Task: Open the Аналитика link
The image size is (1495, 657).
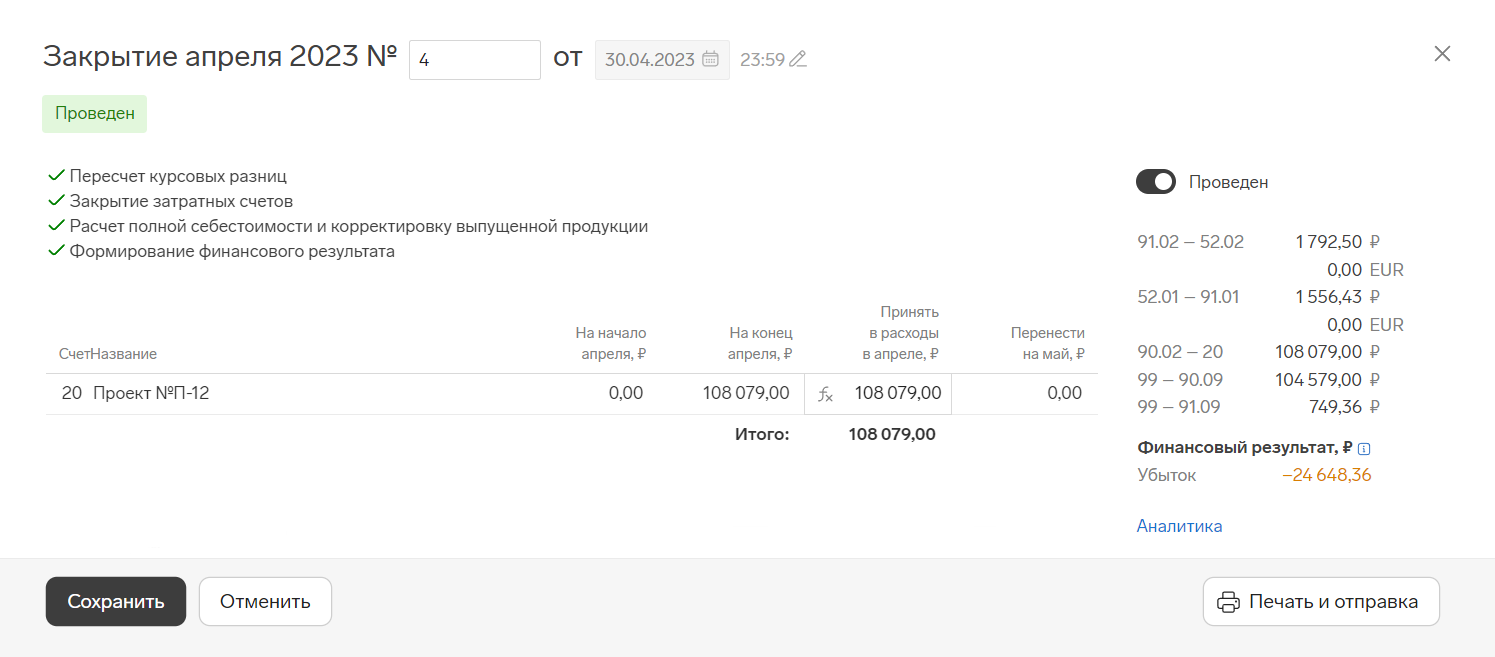Action: 1179,526
